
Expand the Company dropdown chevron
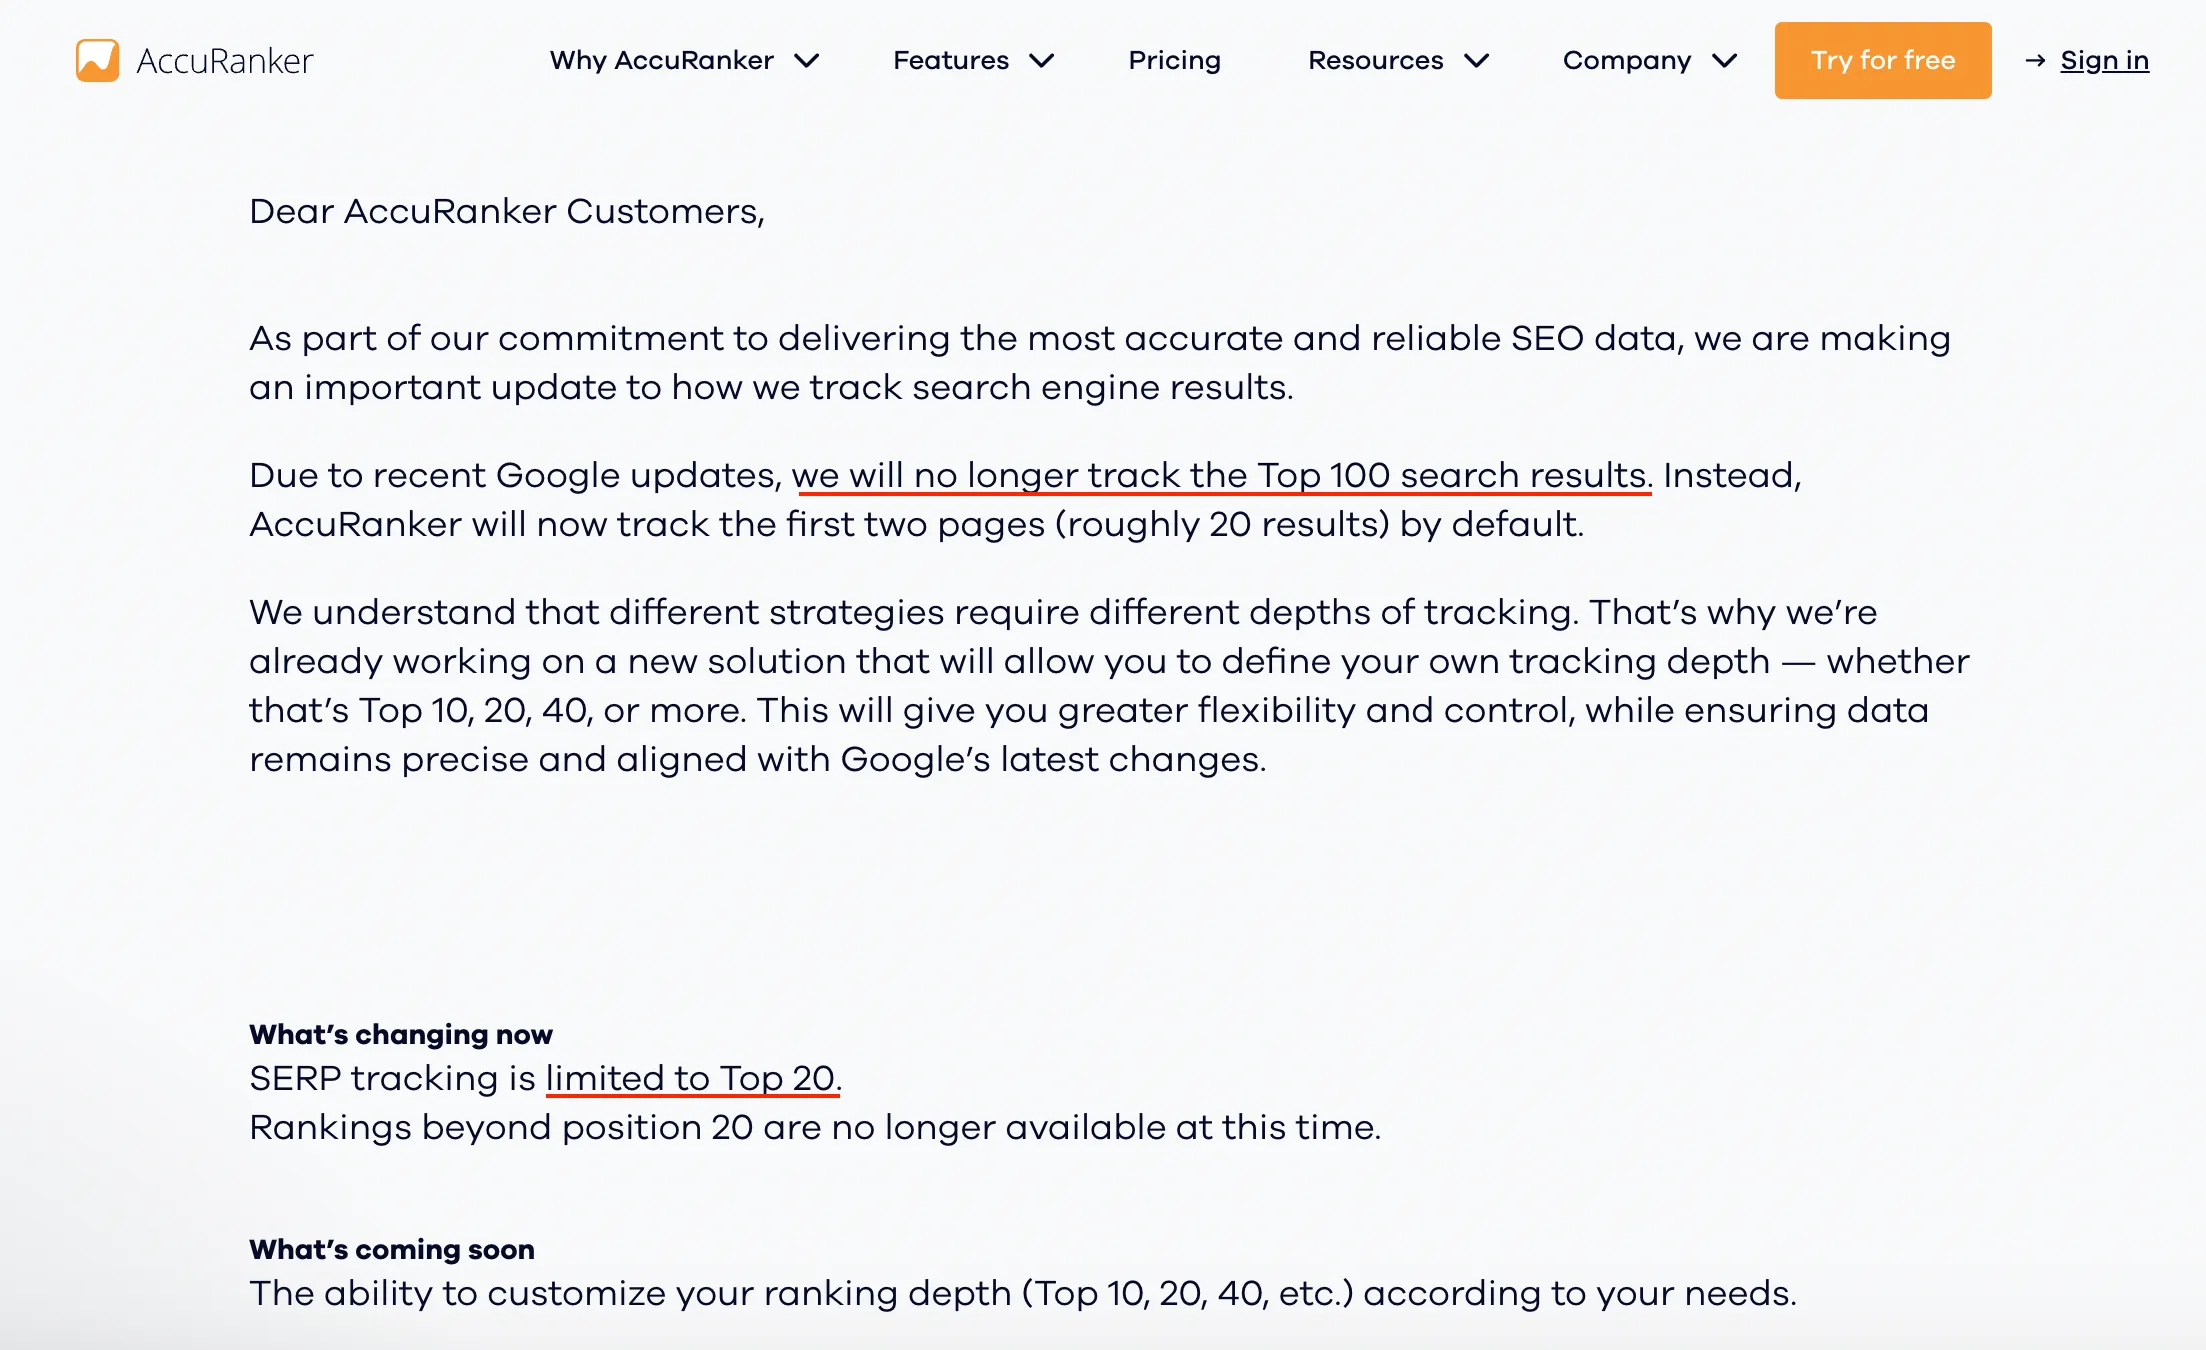pyautogui.click(x=1725, y=61)
